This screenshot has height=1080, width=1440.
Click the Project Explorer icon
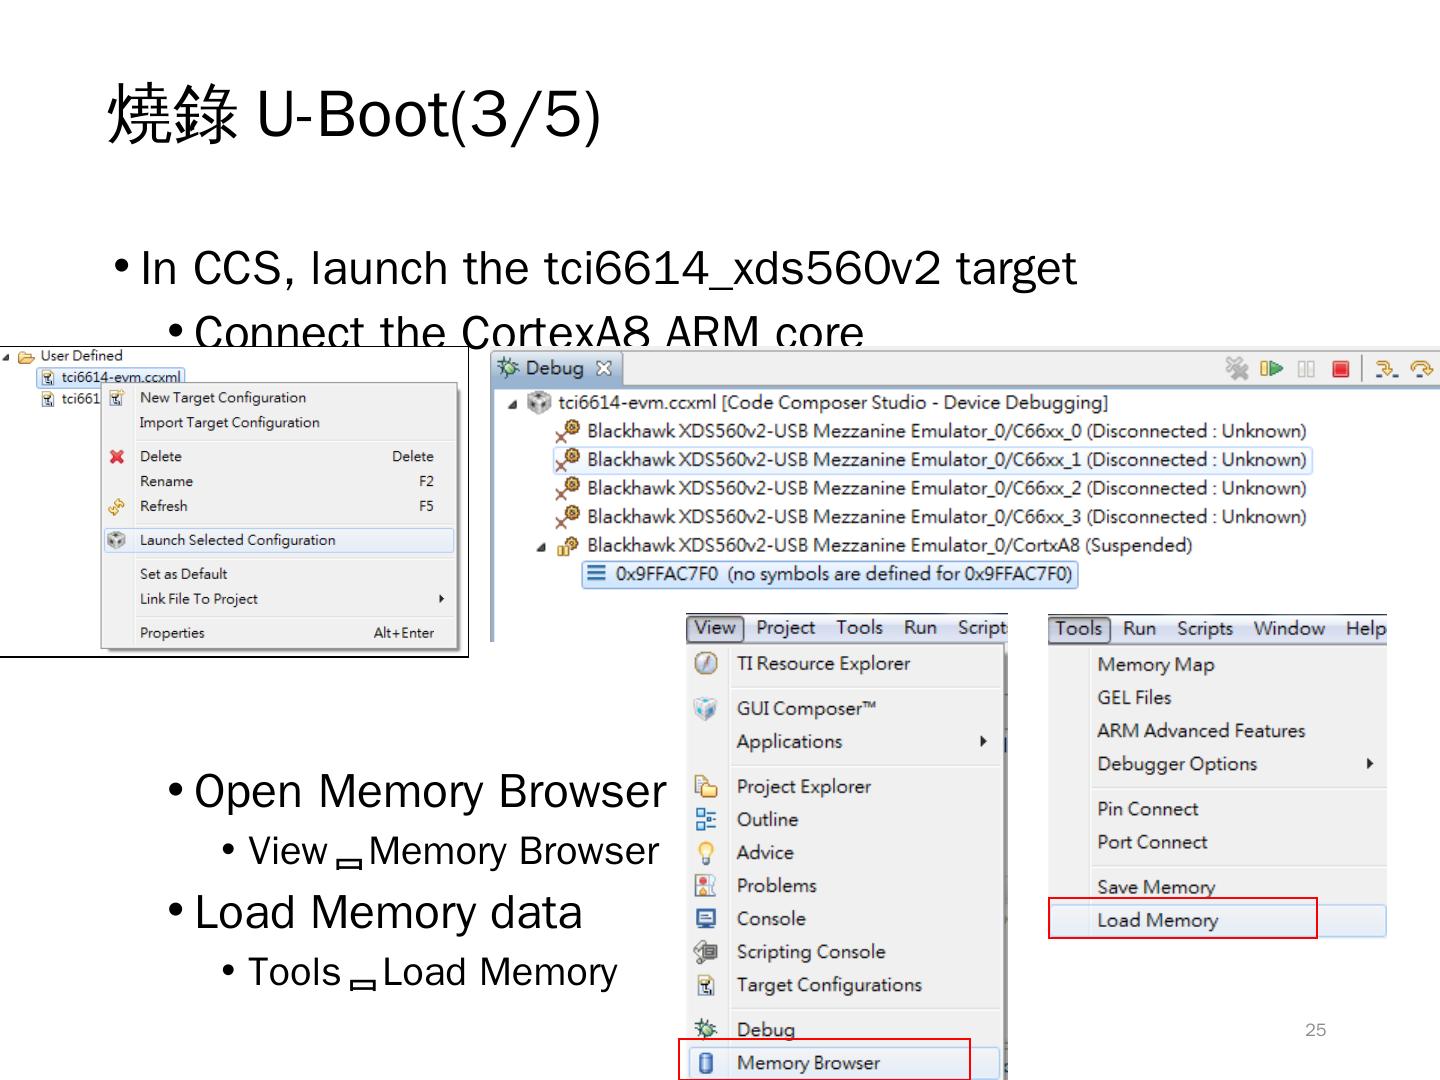(706, 787)
